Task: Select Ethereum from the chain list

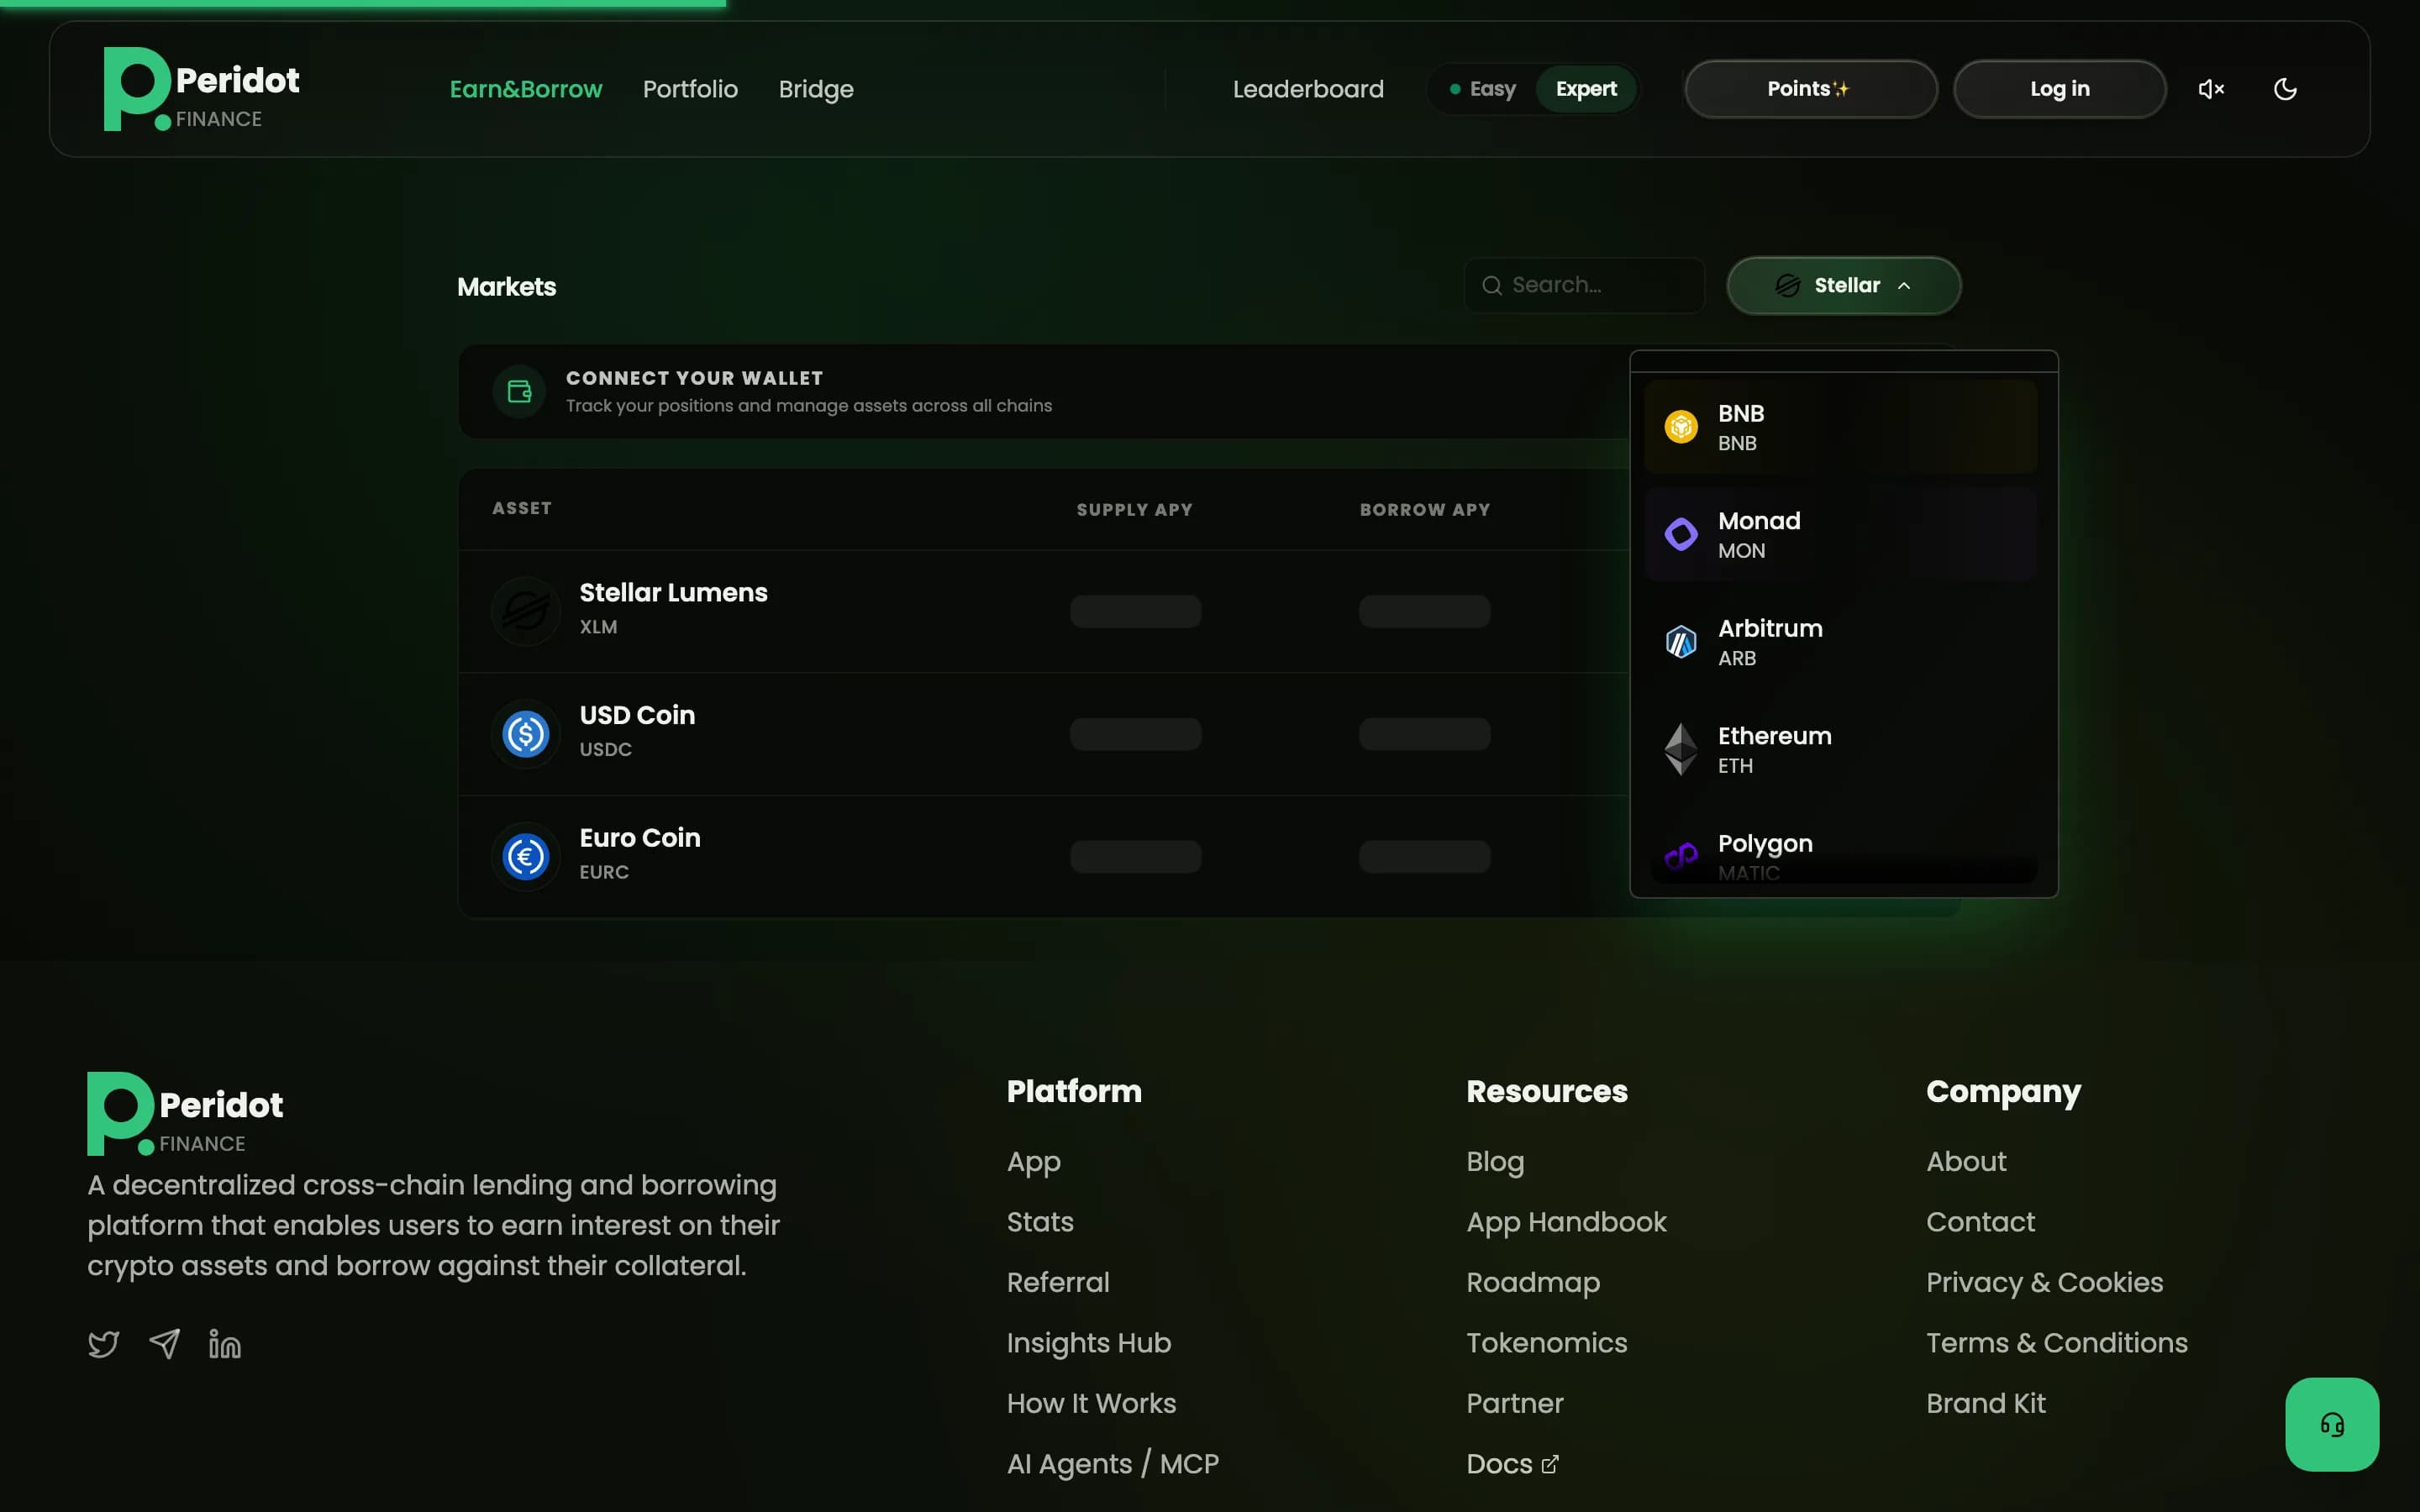Action: (x=1841, y=749)
